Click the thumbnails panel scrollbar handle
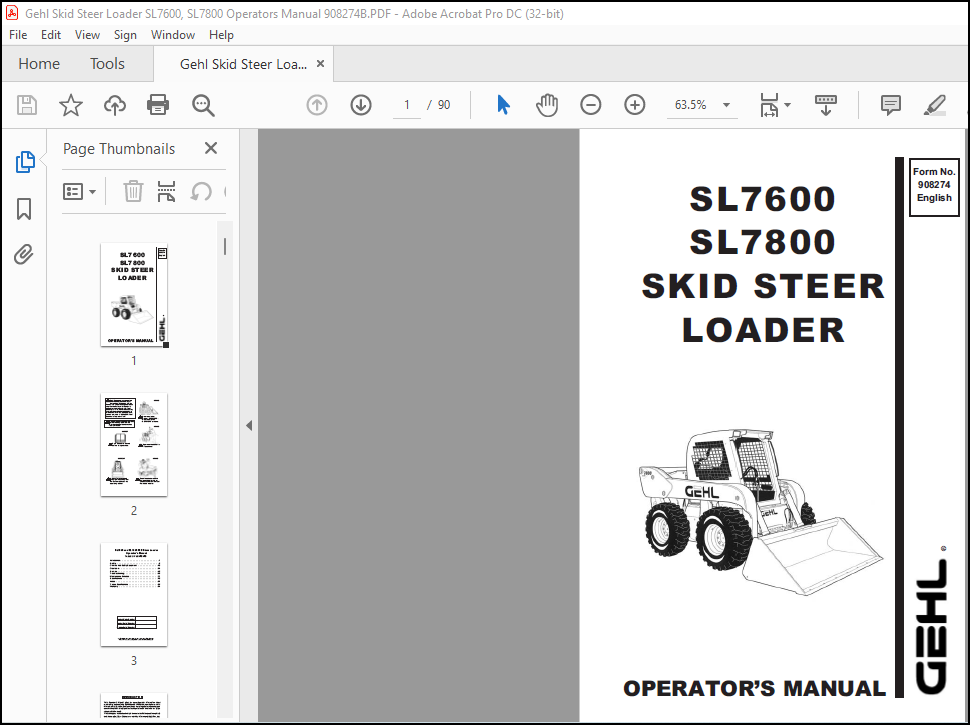Viewport: 970px width, 725px height. (x=225, y=247)
